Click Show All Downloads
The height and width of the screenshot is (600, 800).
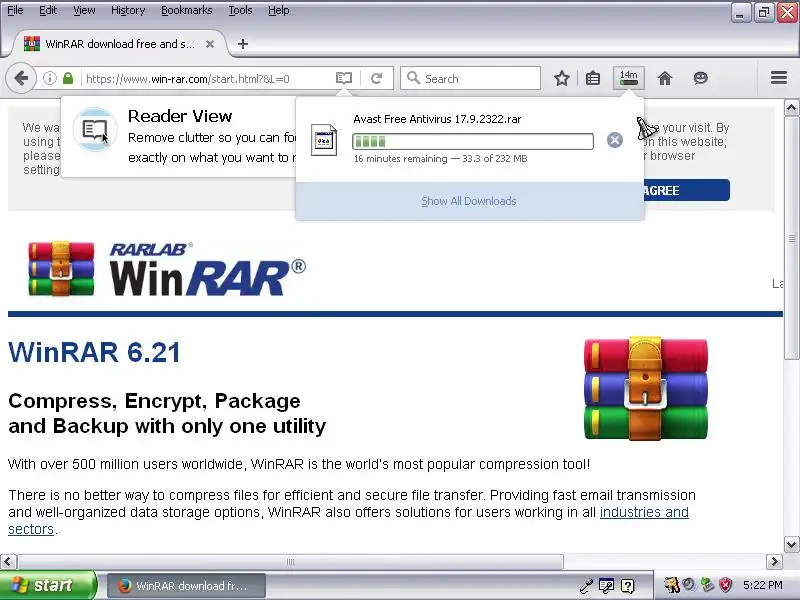click(469, 201)
